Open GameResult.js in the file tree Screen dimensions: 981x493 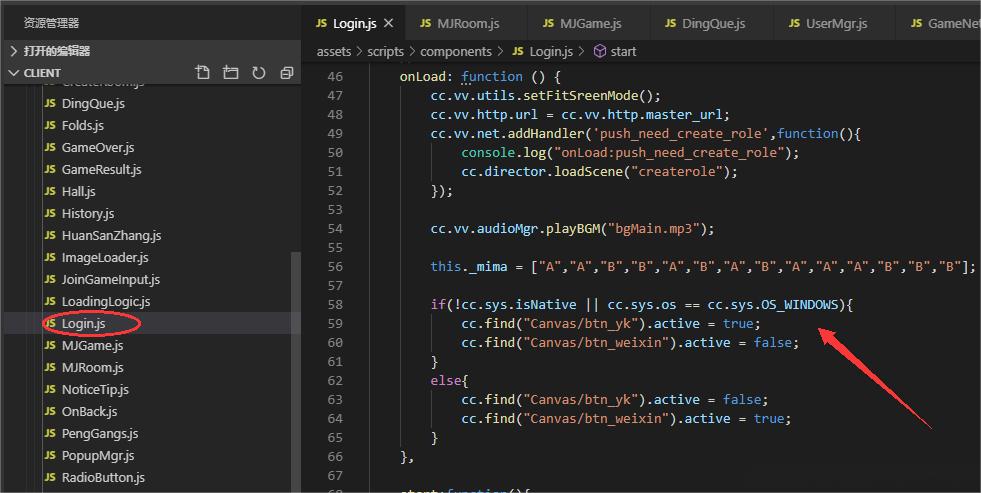point(101,170)
